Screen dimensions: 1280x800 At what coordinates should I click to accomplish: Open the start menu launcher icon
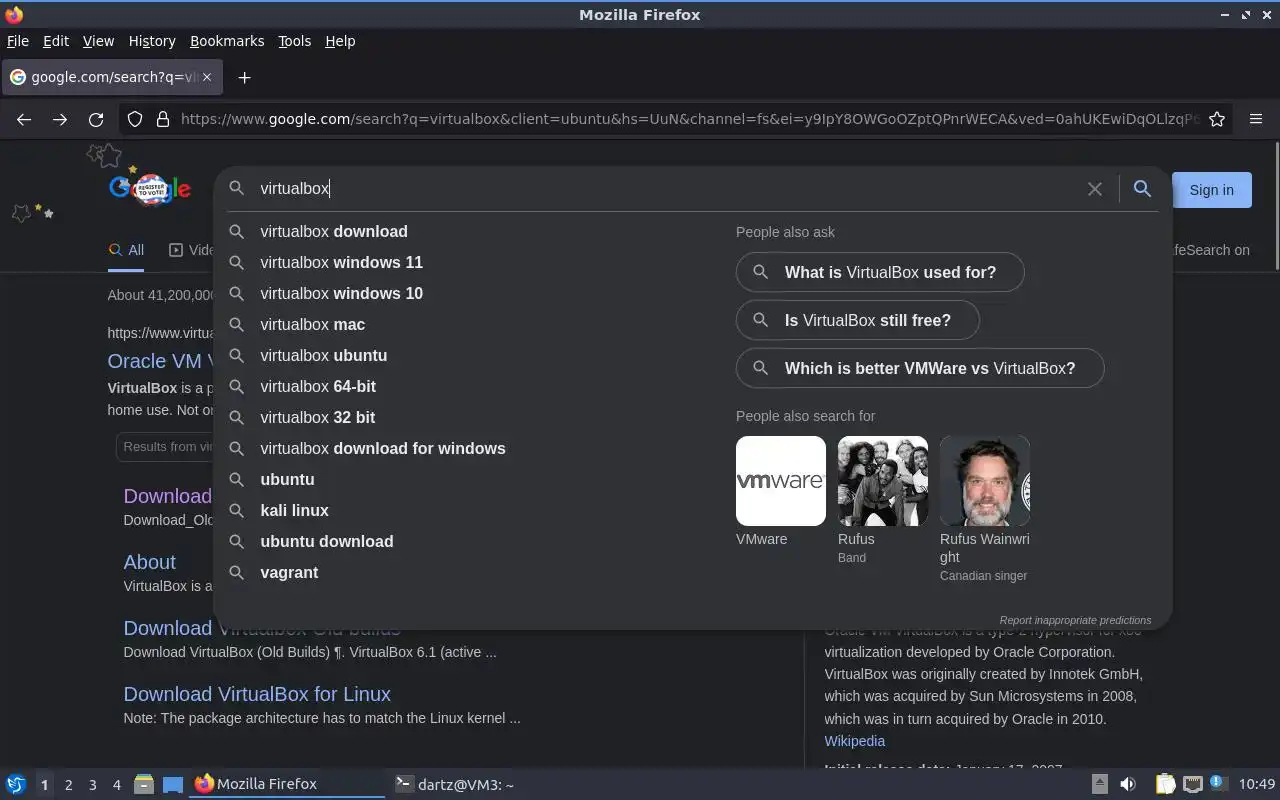click(x=15, y=784)
